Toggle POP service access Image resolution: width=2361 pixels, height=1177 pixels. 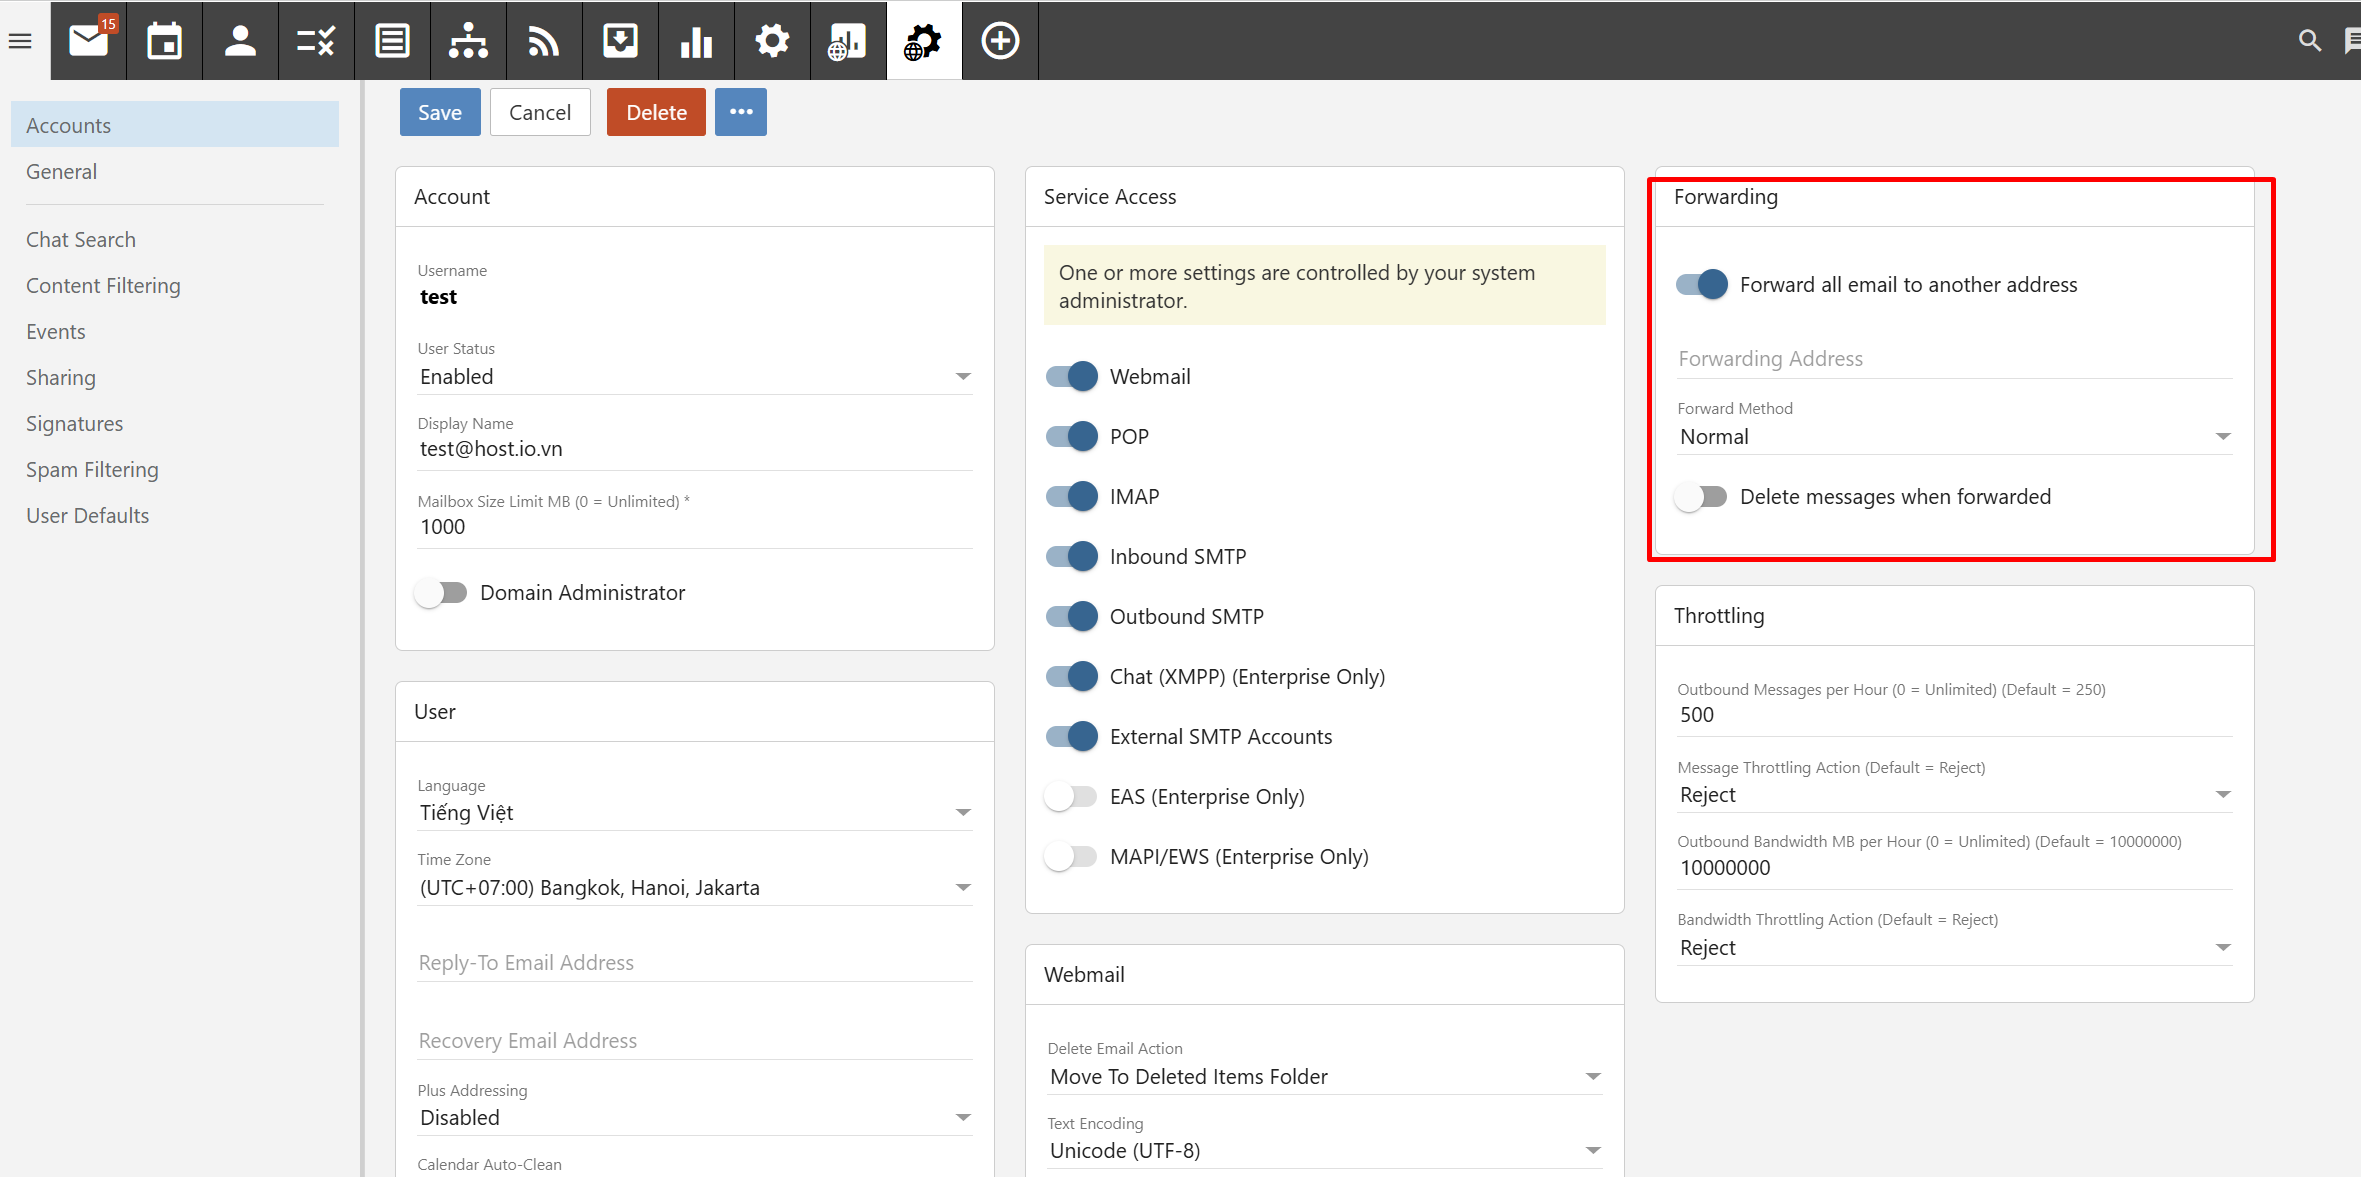[1071, 437]
